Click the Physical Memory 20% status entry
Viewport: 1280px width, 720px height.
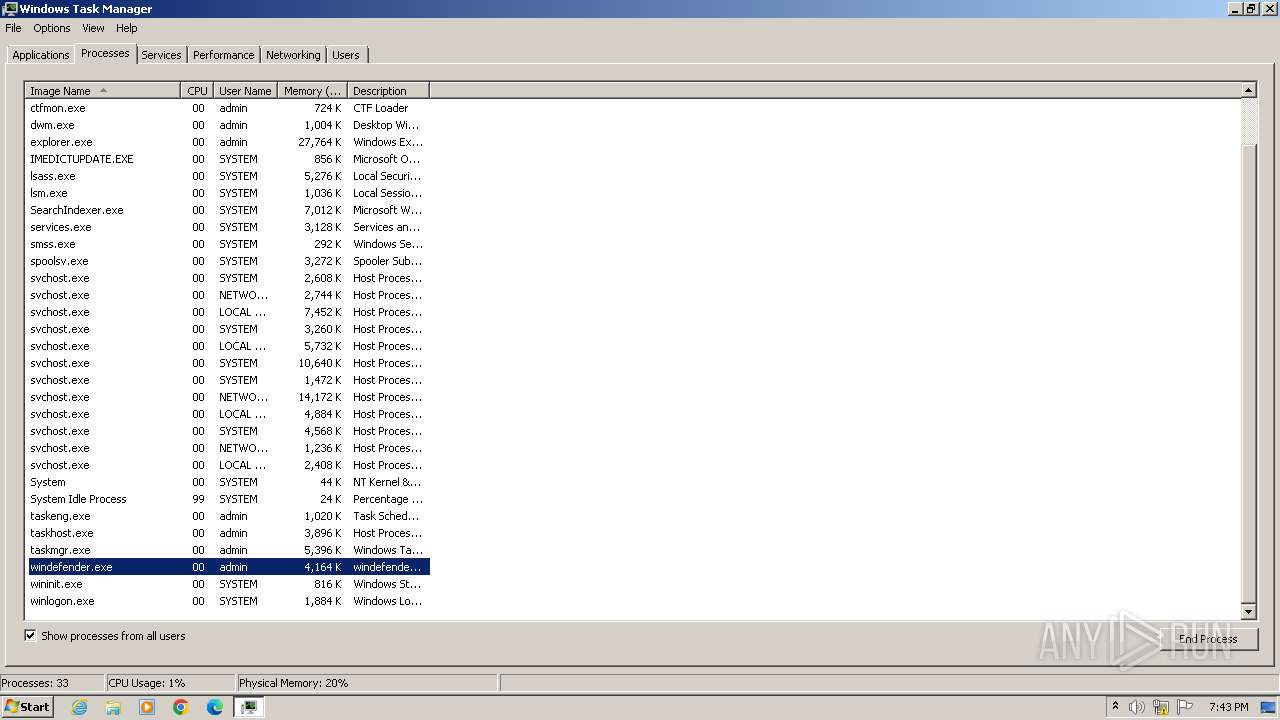(x=366, y=683)
